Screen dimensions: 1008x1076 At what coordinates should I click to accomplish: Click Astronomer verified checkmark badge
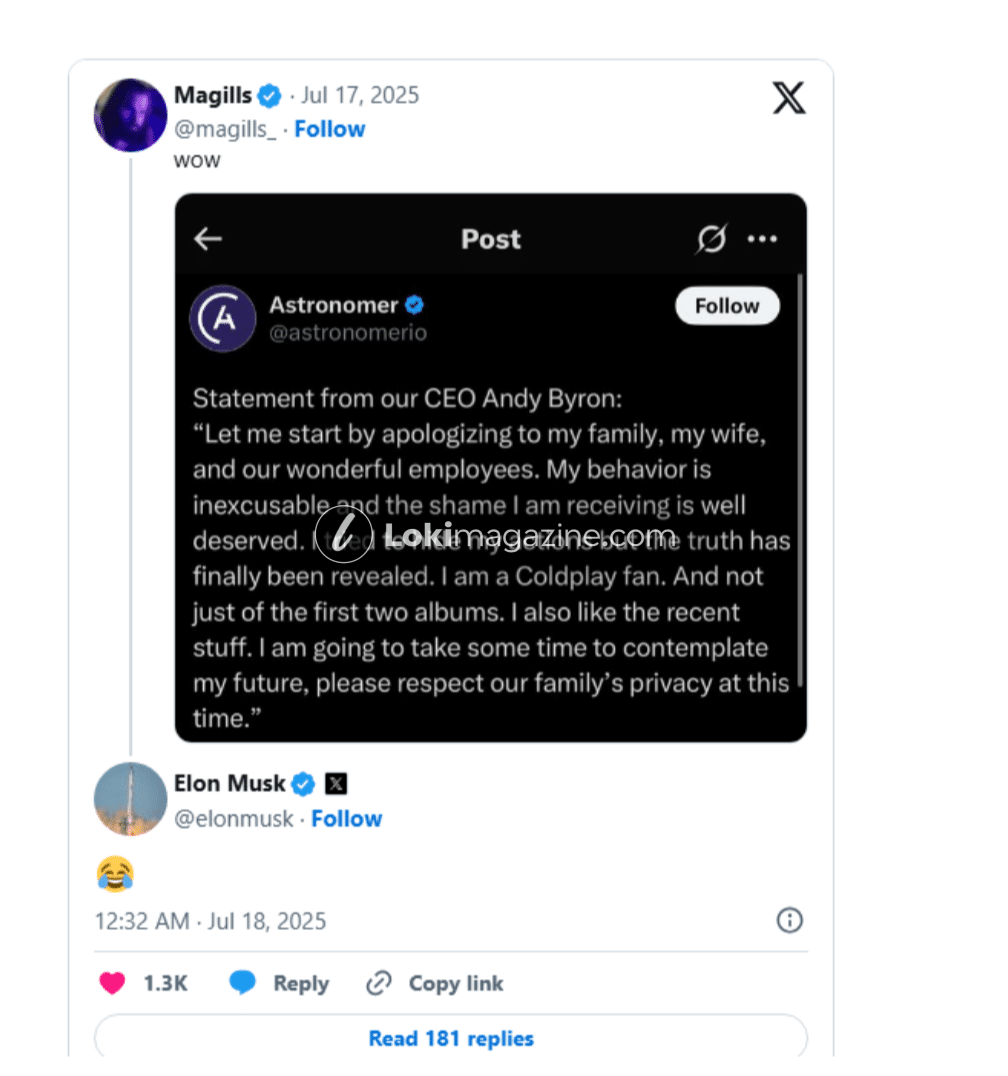click(x=412, y=304)
